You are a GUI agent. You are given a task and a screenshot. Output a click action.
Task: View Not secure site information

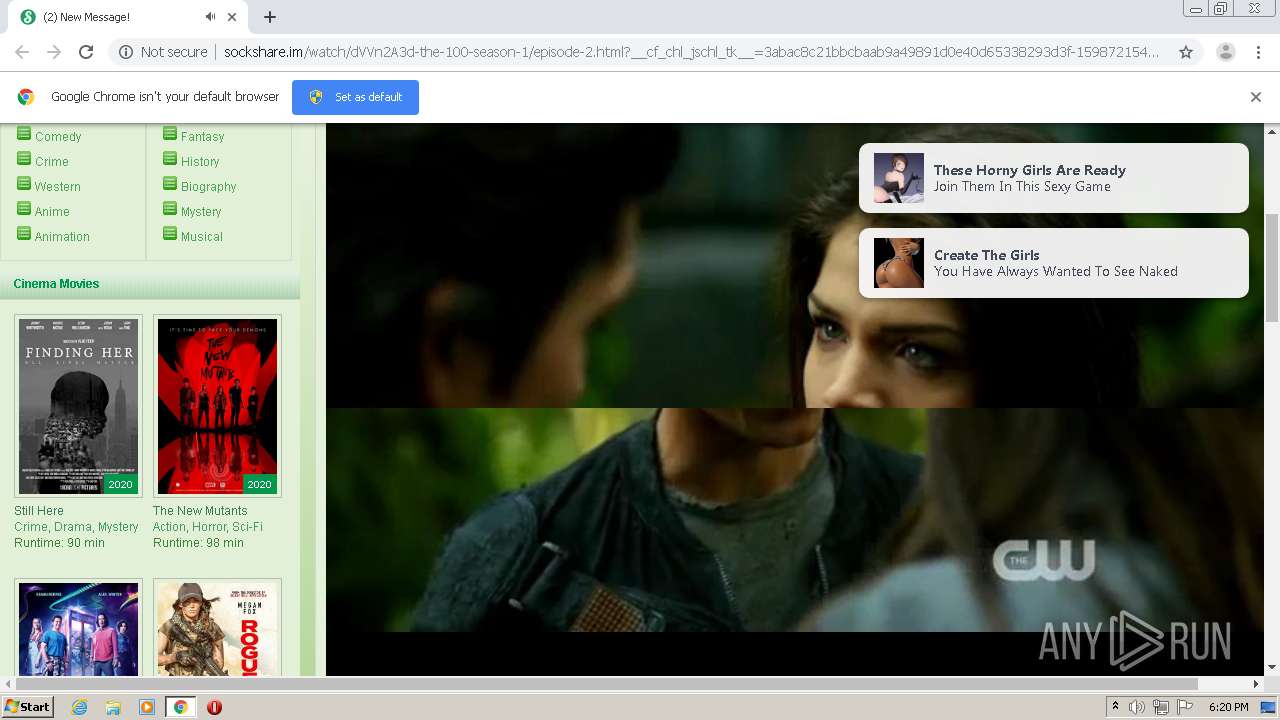point(163,52)
